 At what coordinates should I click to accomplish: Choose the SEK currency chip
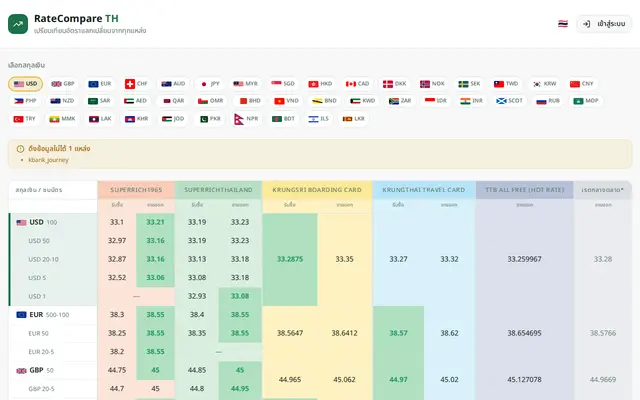469,84
